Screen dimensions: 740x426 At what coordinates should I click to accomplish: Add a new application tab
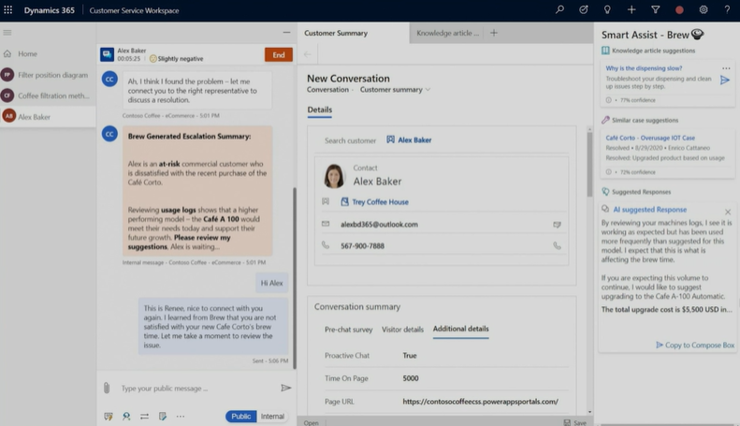(x=494, y=33)
